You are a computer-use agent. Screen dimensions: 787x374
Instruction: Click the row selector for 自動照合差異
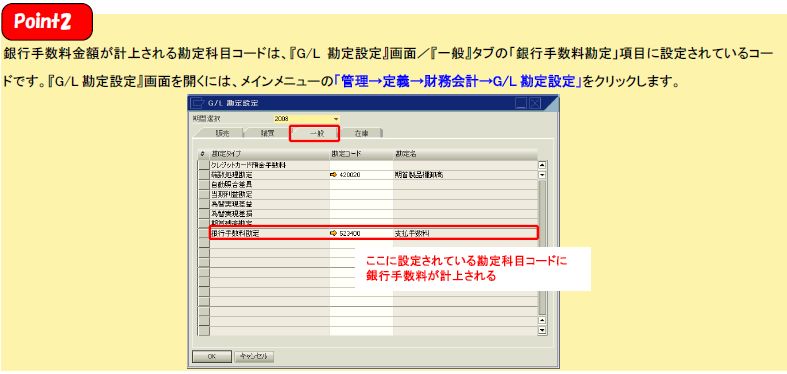pyautogui.click(x=204, y=185)
